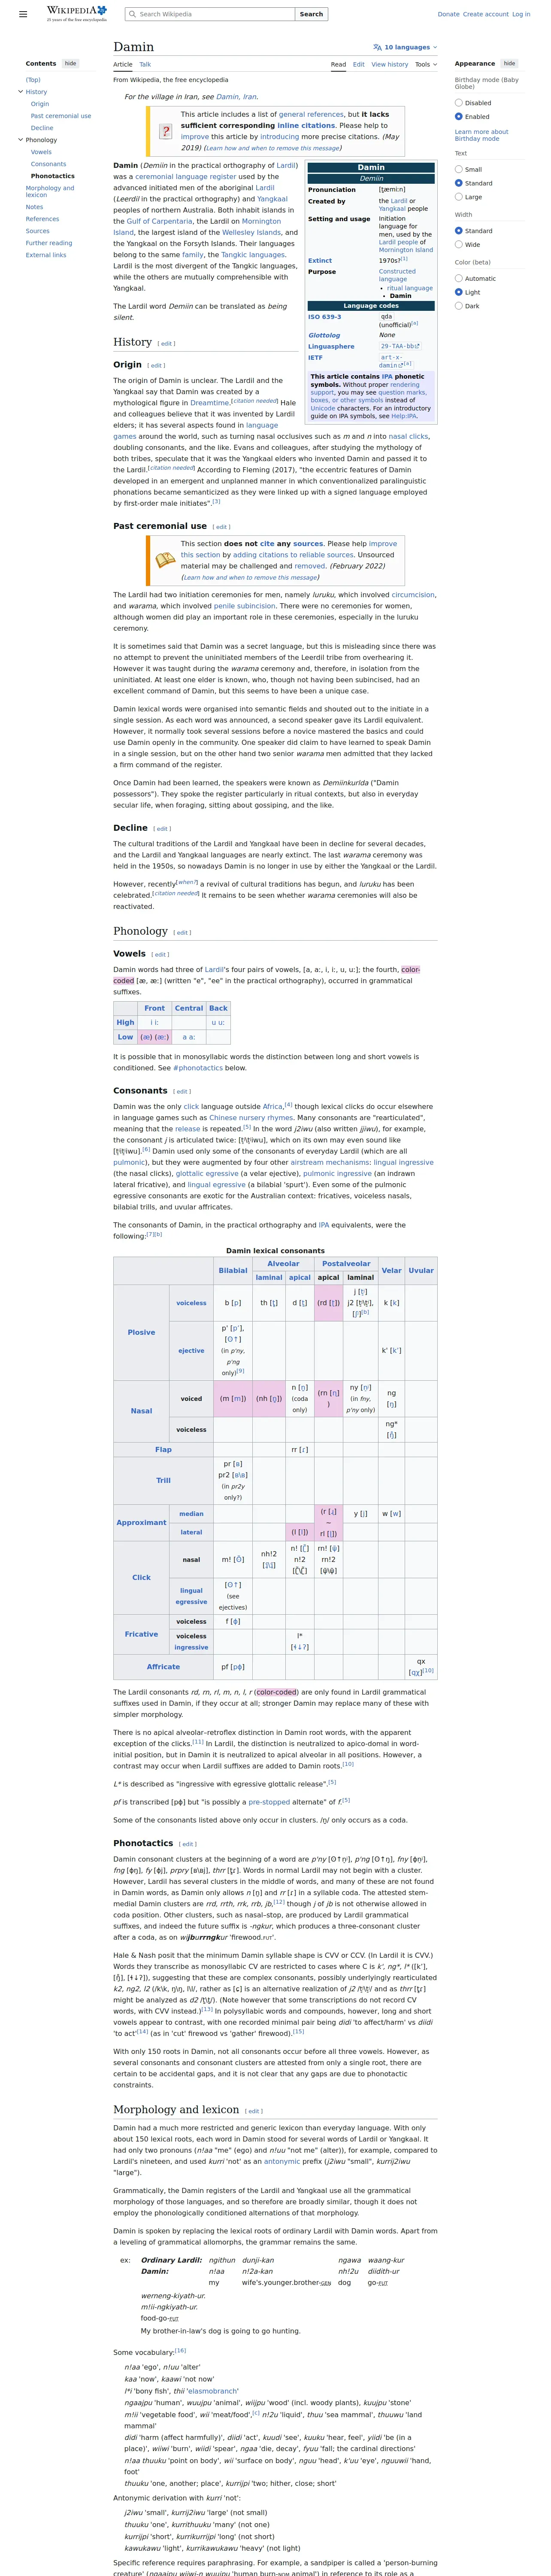The image size is (551, 2576).
Task: Click the language translation icon
Action: (x=377, y=47)
